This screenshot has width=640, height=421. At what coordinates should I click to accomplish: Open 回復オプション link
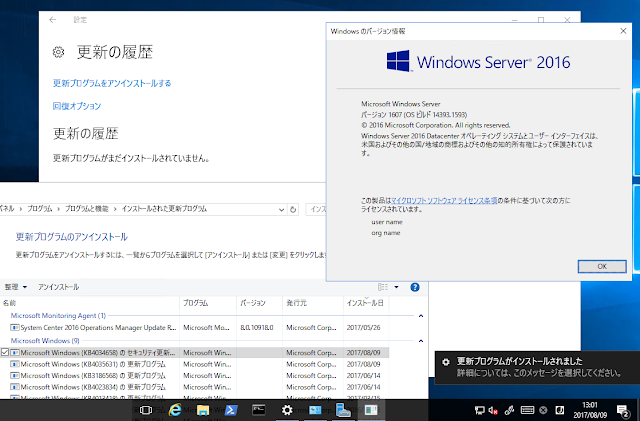pos(77,106)
